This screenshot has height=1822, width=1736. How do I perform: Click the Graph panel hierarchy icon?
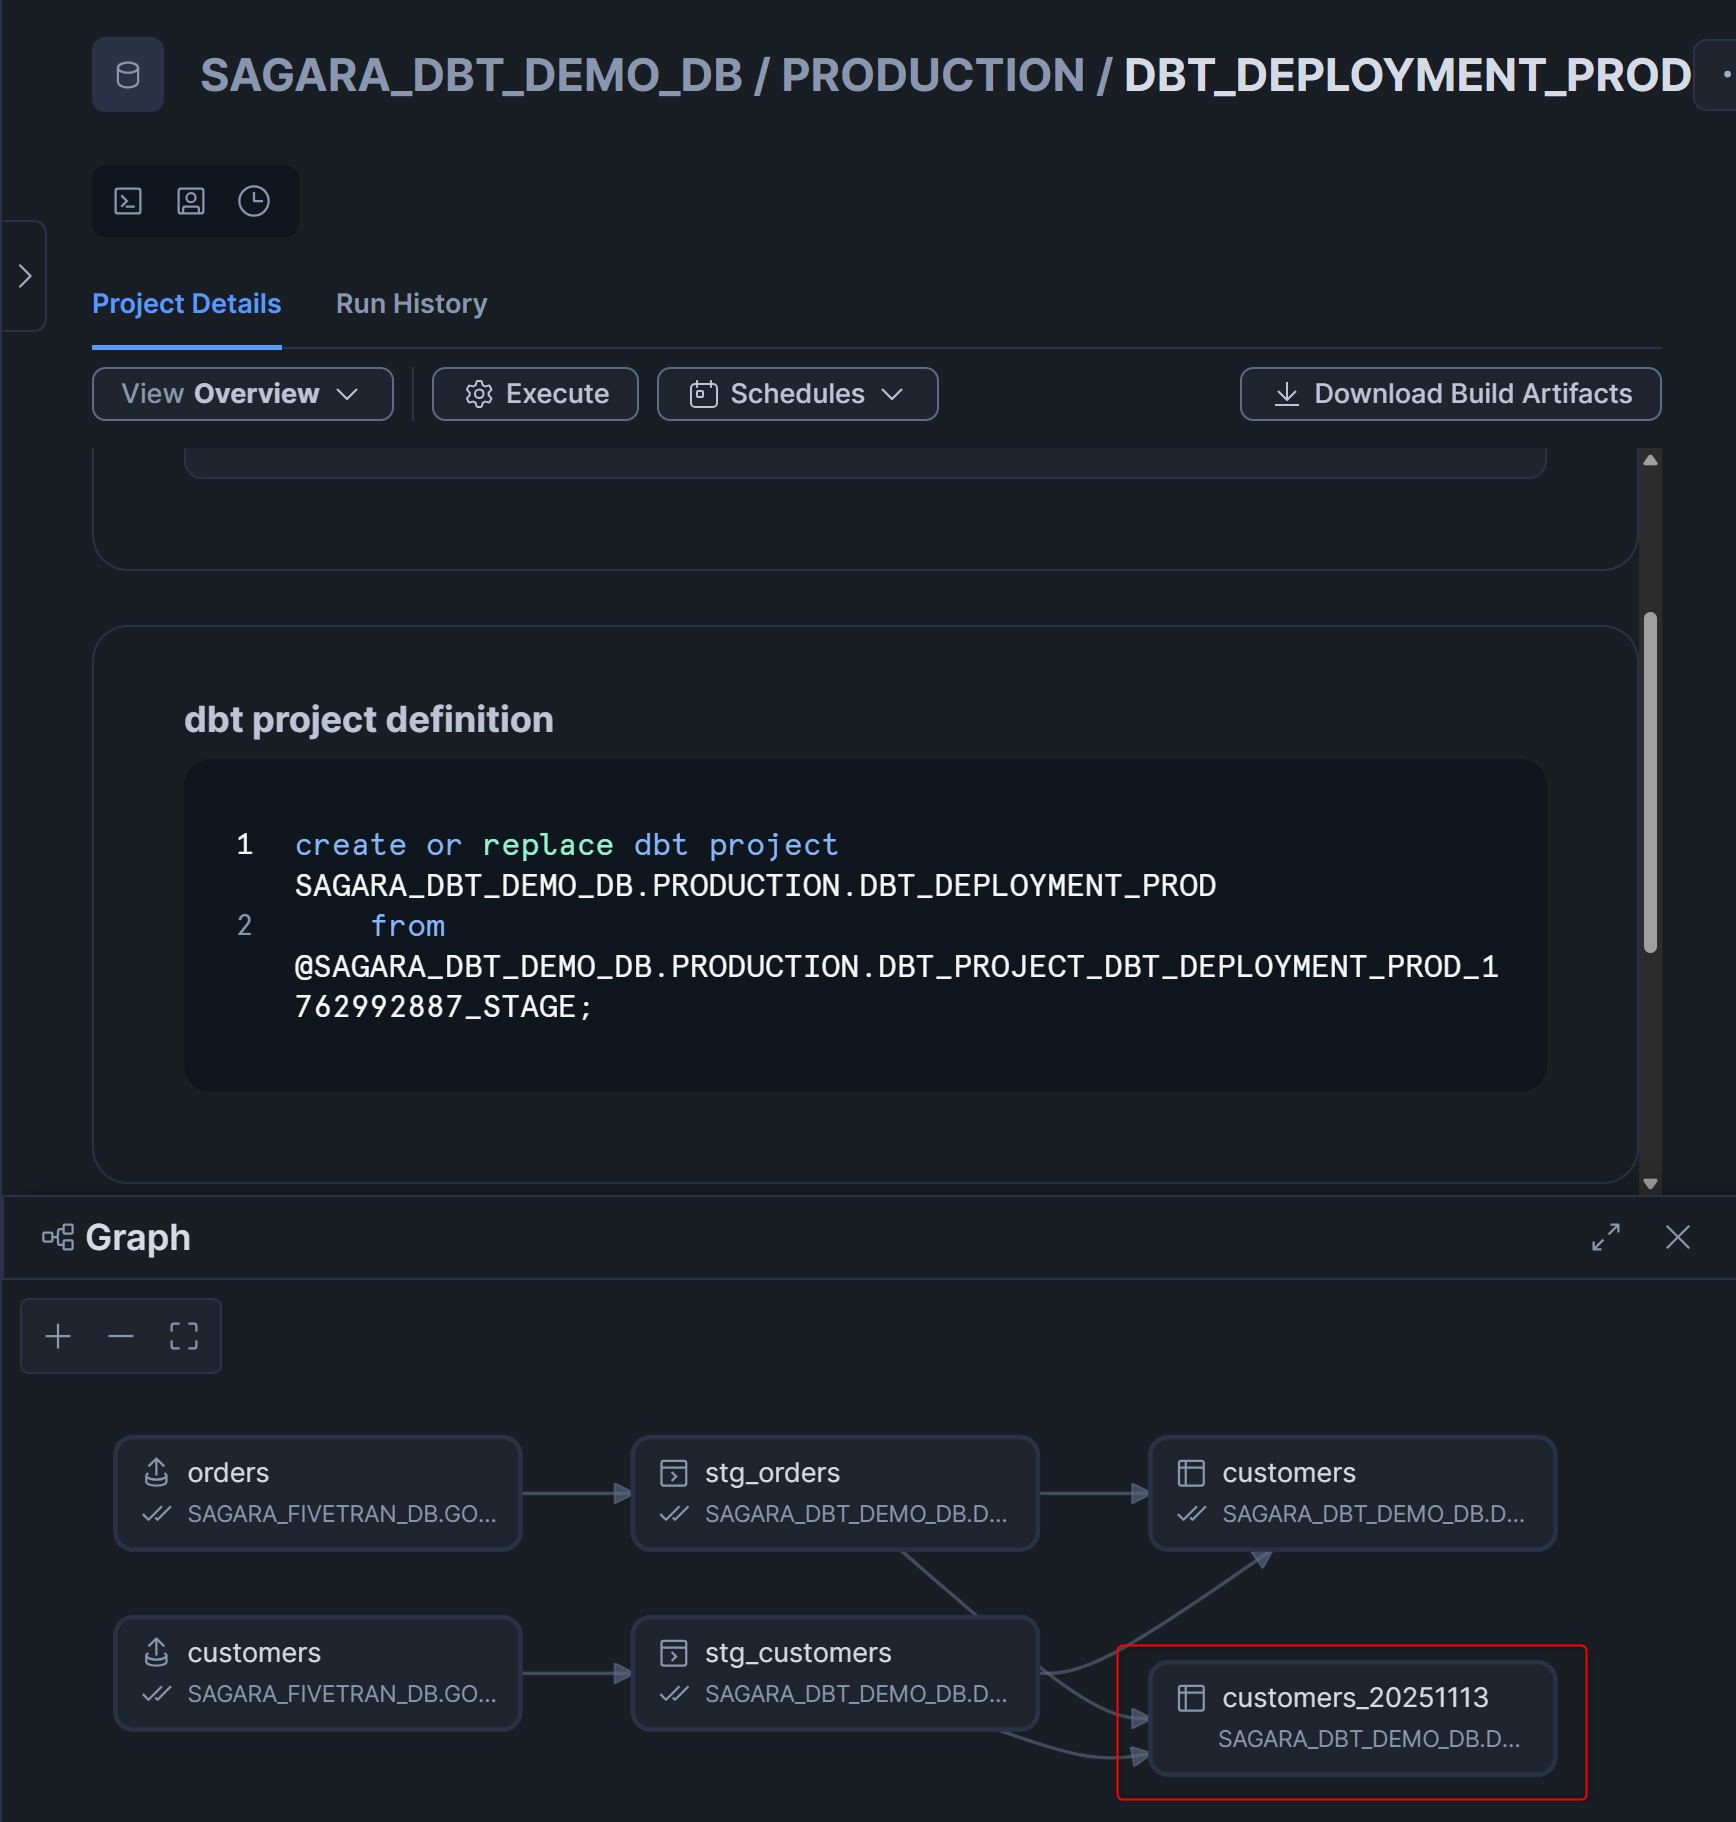(58, 1238)
